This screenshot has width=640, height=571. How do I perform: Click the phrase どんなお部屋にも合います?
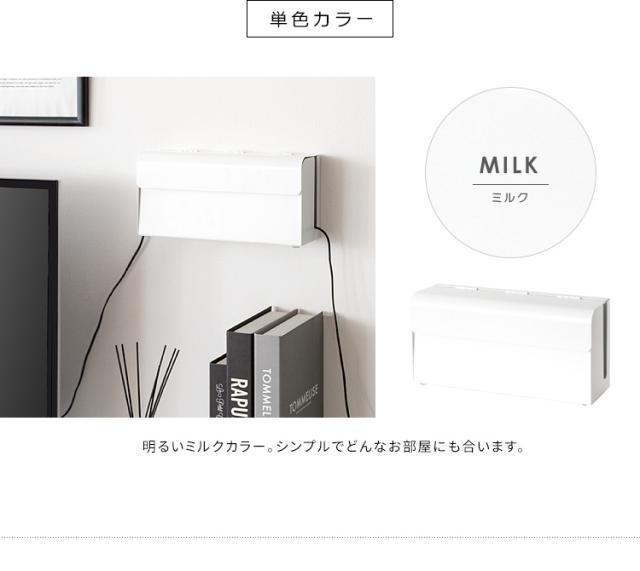[429, 447]
